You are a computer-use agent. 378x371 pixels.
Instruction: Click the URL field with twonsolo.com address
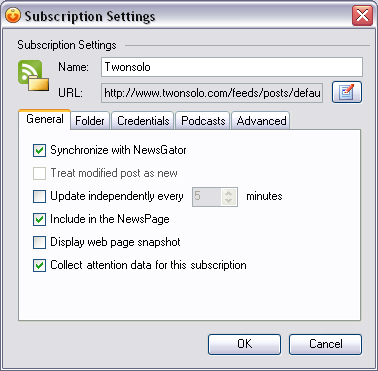pyautogui.click(x=212, y=93)
